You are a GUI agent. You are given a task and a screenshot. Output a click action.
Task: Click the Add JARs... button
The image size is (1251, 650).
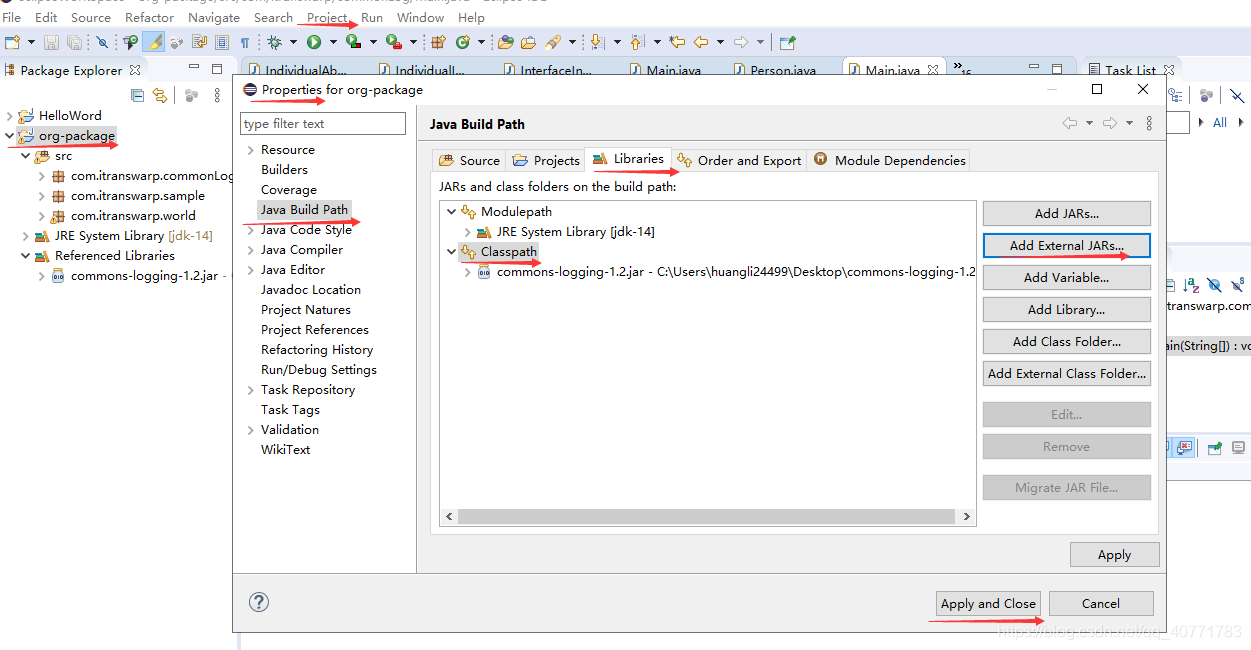[x=1066, y=213]
